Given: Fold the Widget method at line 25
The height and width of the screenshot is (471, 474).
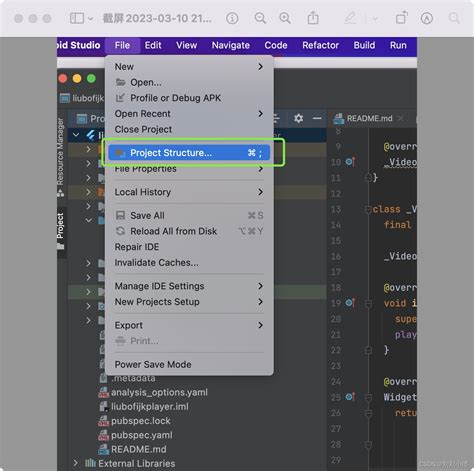Looking at the screenshot, I should pos(368,397).
